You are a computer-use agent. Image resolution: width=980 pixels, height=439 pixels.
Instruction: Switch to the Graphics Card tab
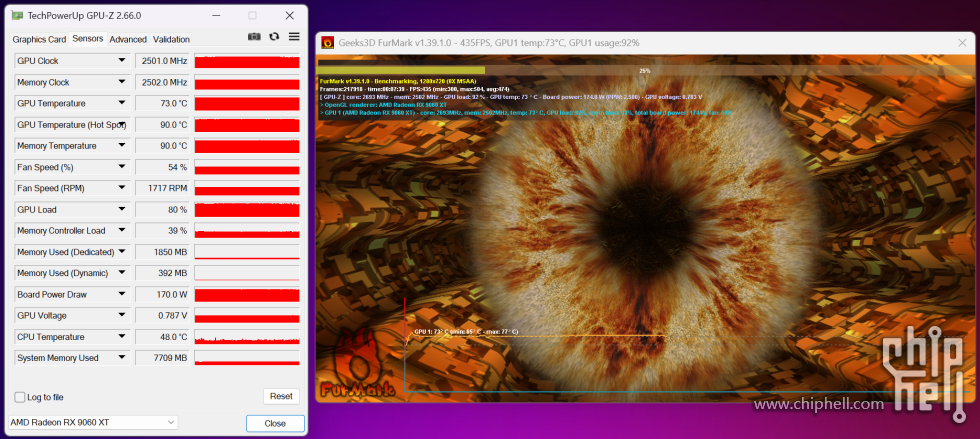tap(39, 39)
